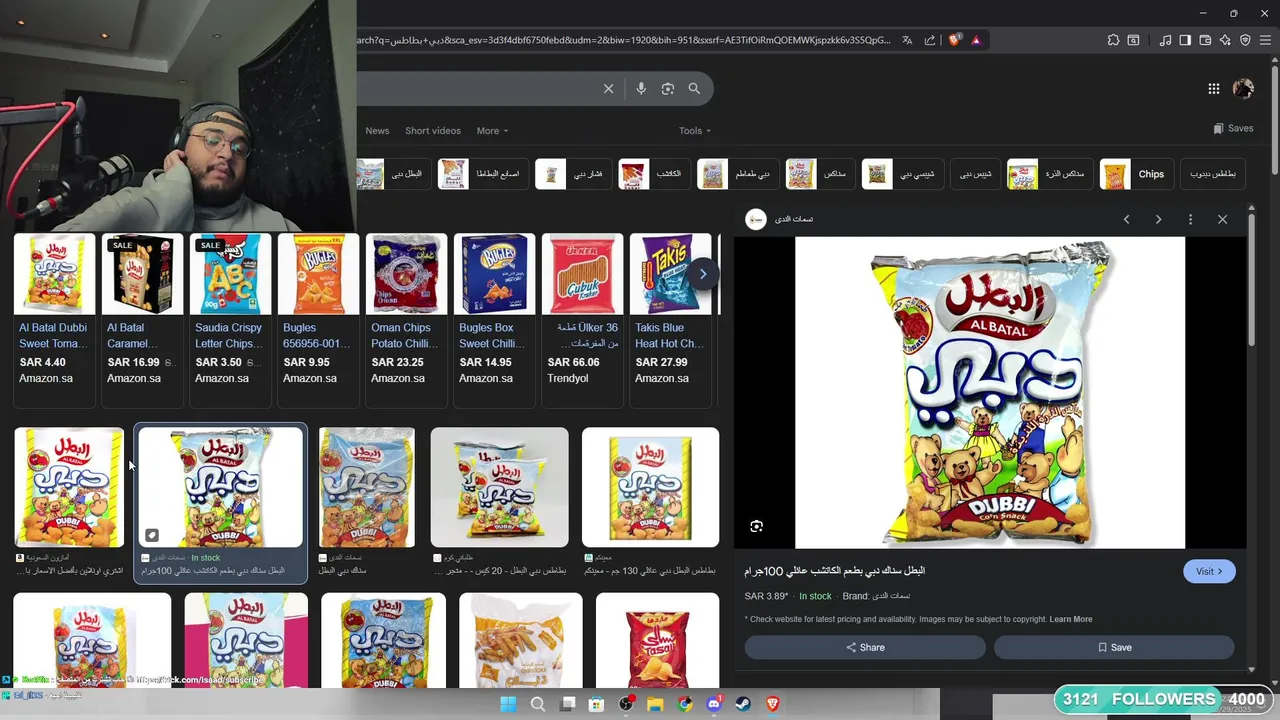Open the yellow-border Dubbi 130 gram image

pyautogui.click(x=650, y=487)
